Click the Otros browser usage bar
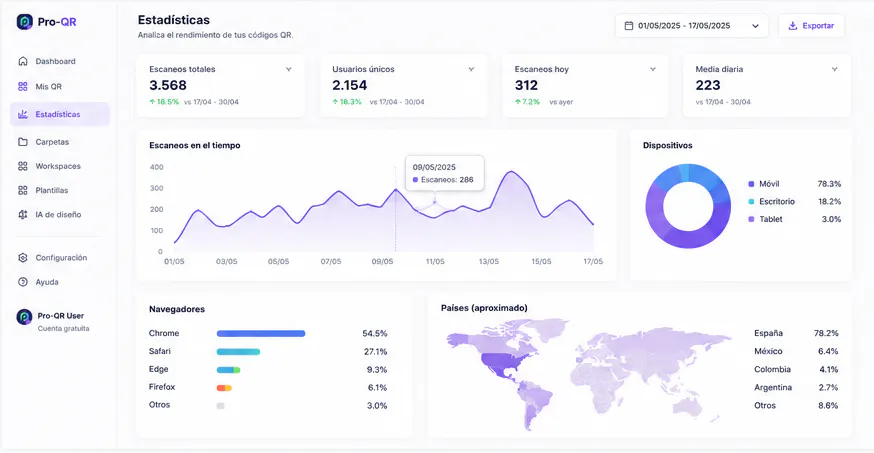The height and width of the screenshot is (453, 874). [220, 406]
